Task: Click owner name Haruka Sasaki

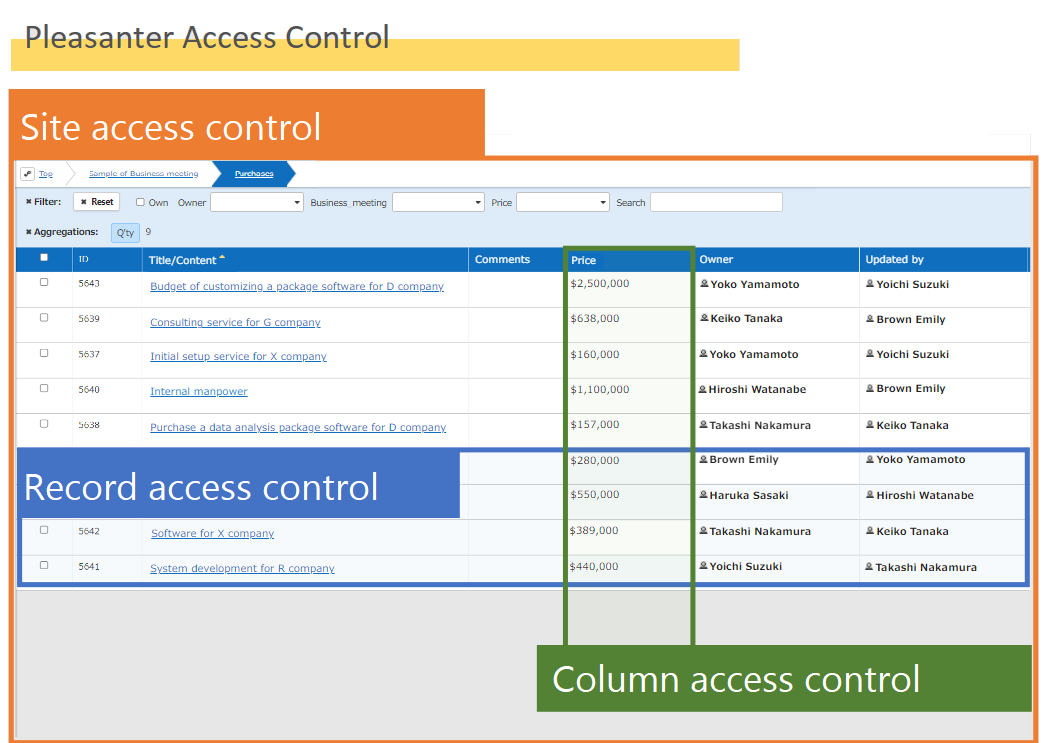Action: coord(749,496)
